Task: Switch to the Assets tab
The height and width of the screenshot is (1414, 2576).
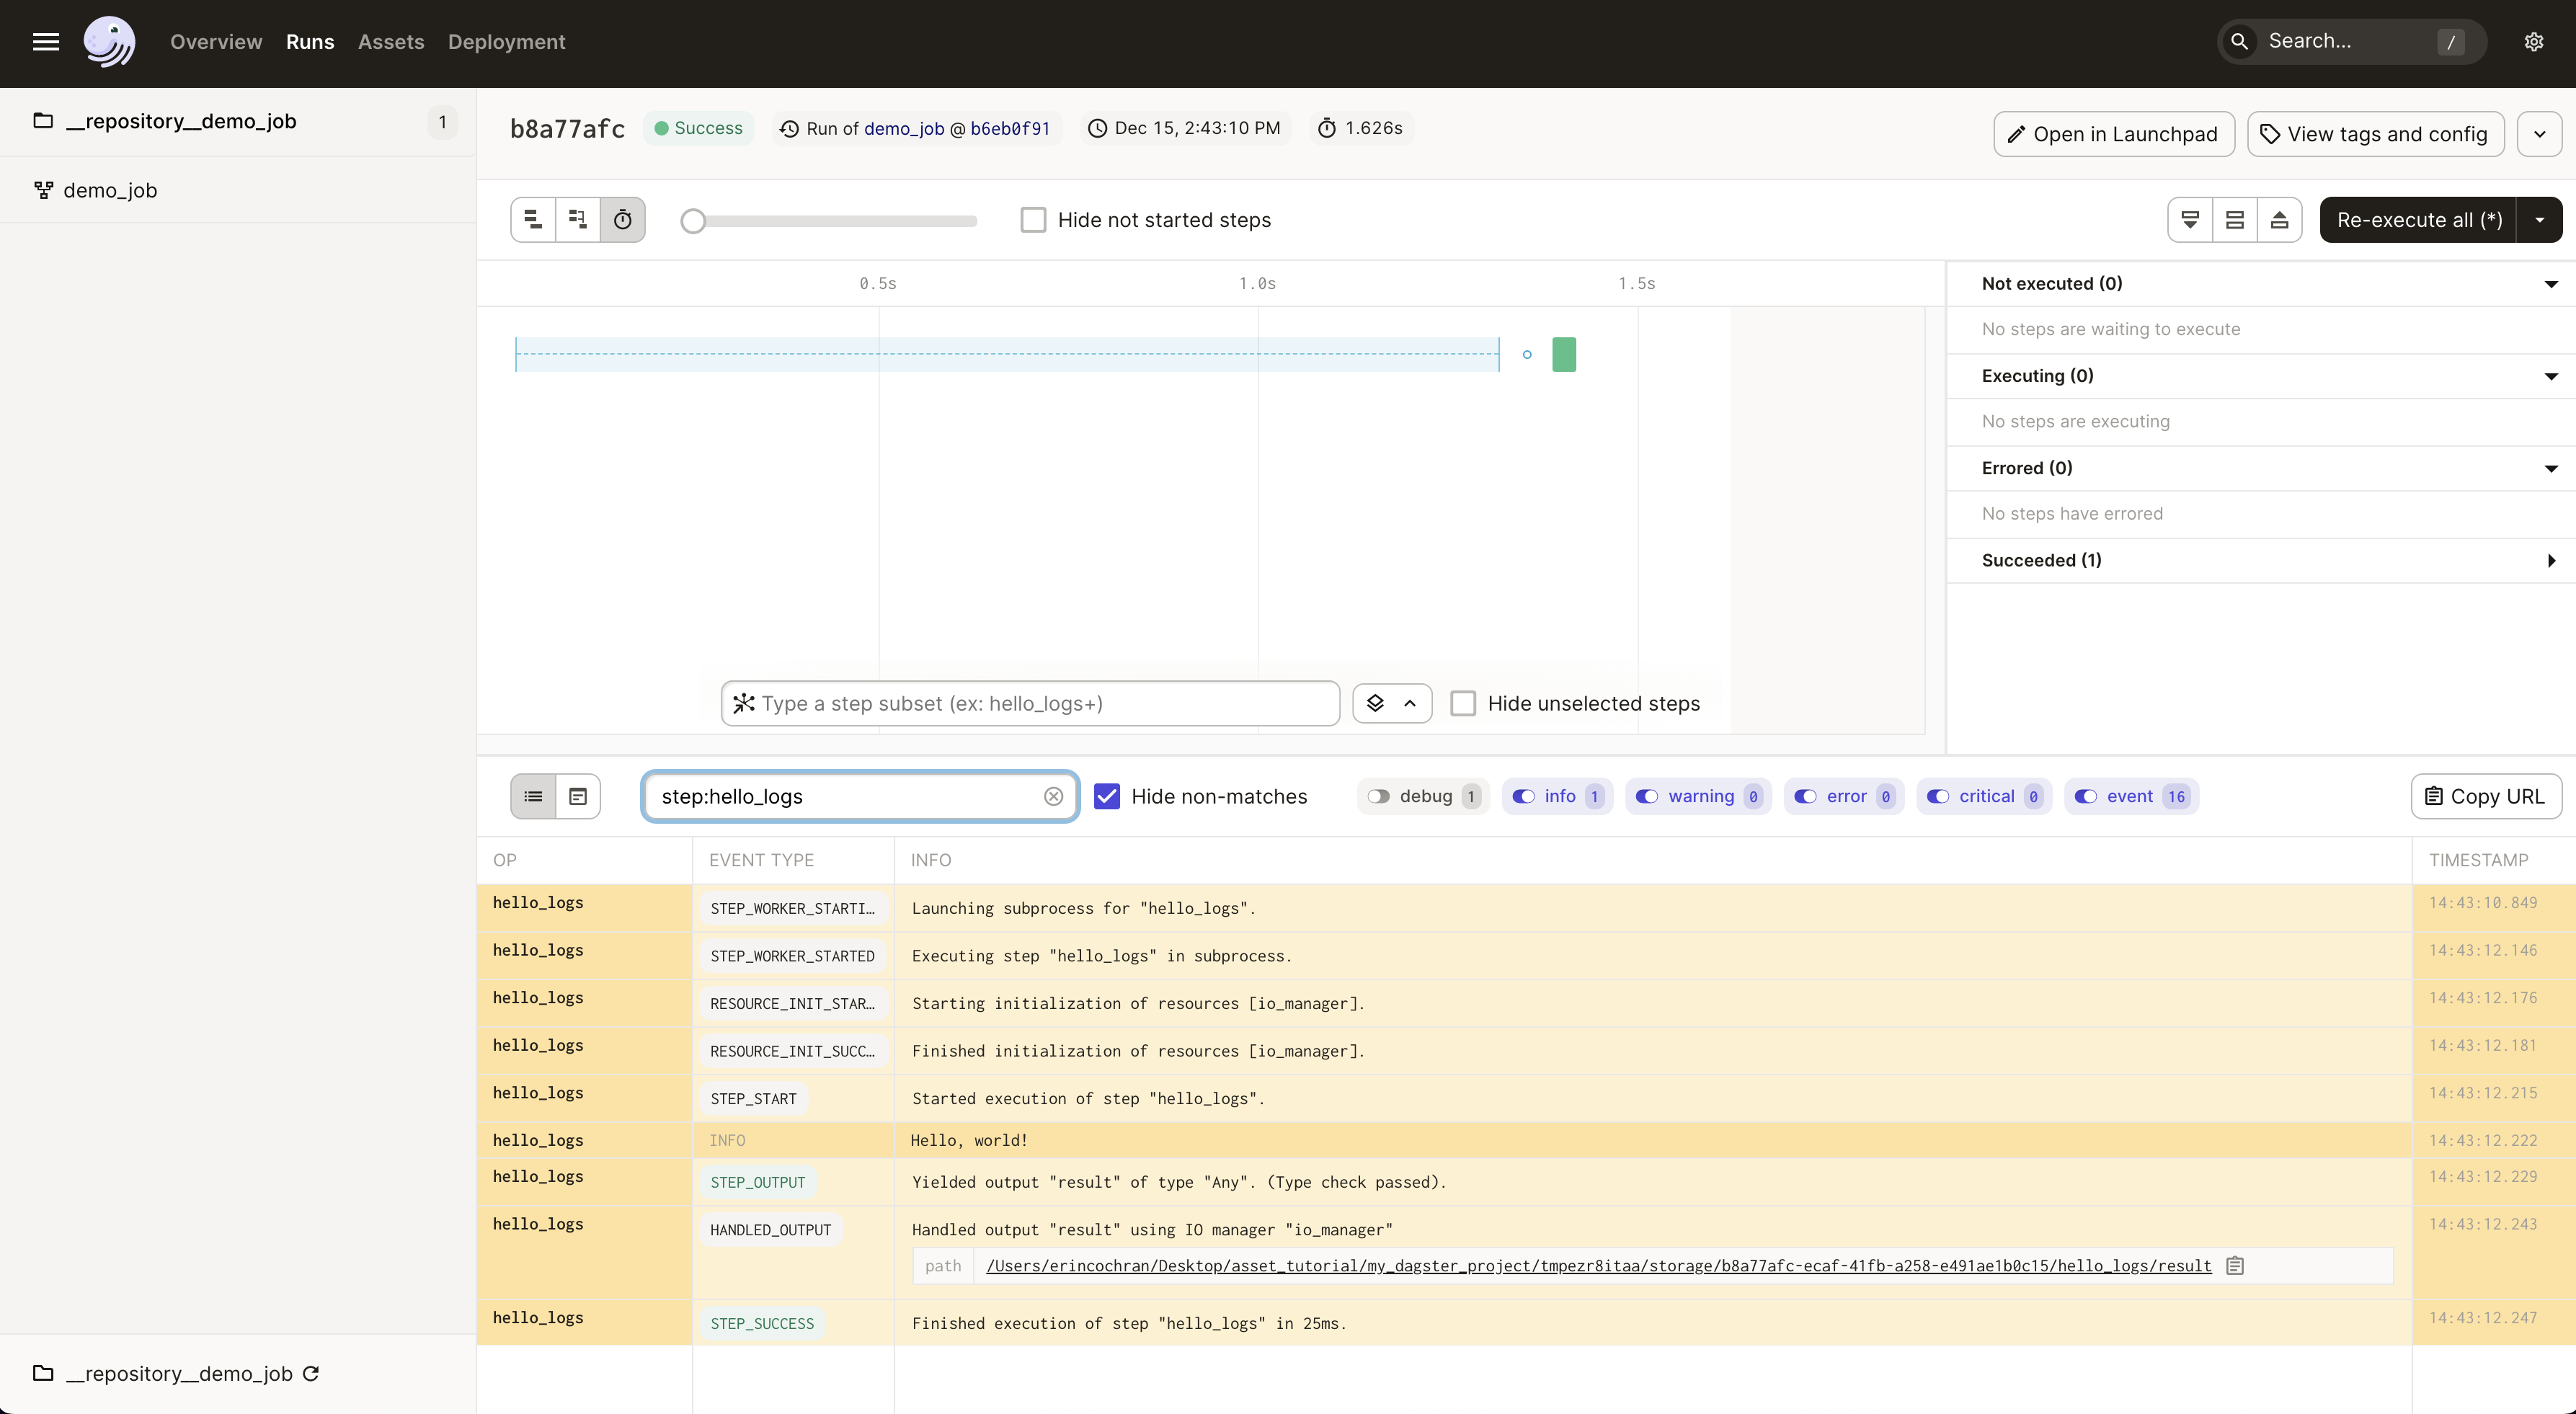Action: click(391, 42)
